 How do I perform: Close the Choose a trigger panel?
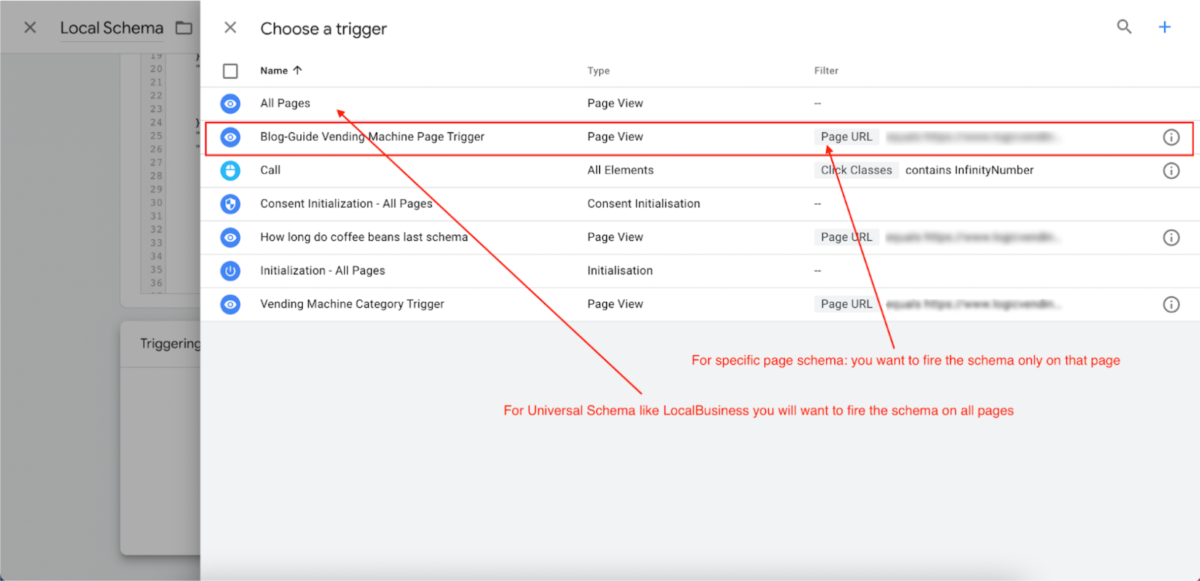pos(230,28)
